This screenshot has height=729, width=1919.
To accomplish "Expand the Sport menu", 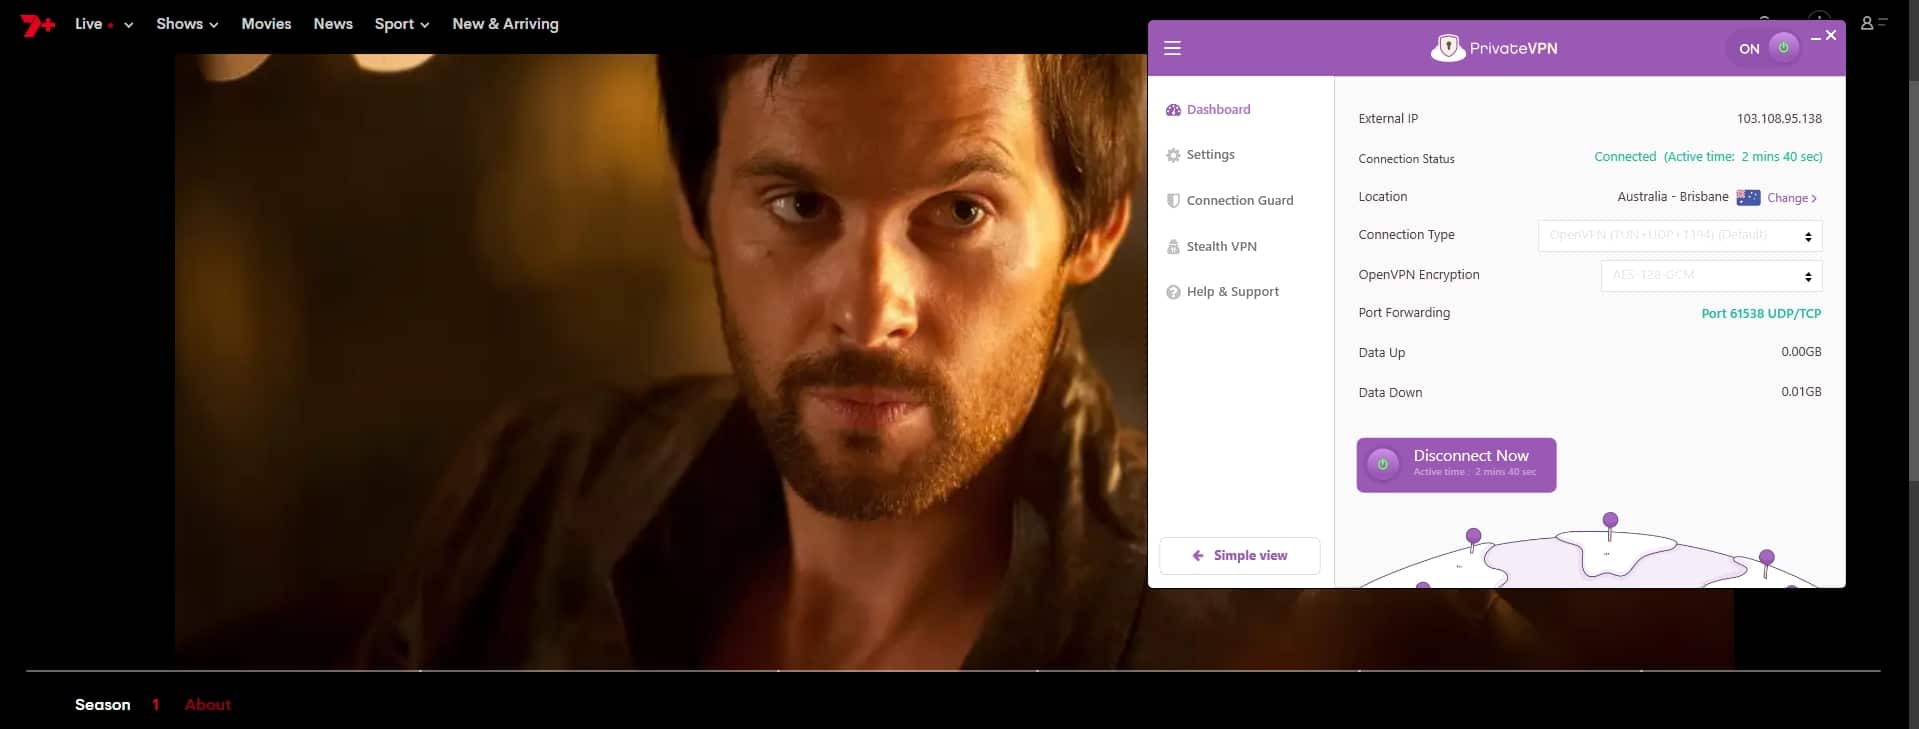I will (x=402, y=24).
